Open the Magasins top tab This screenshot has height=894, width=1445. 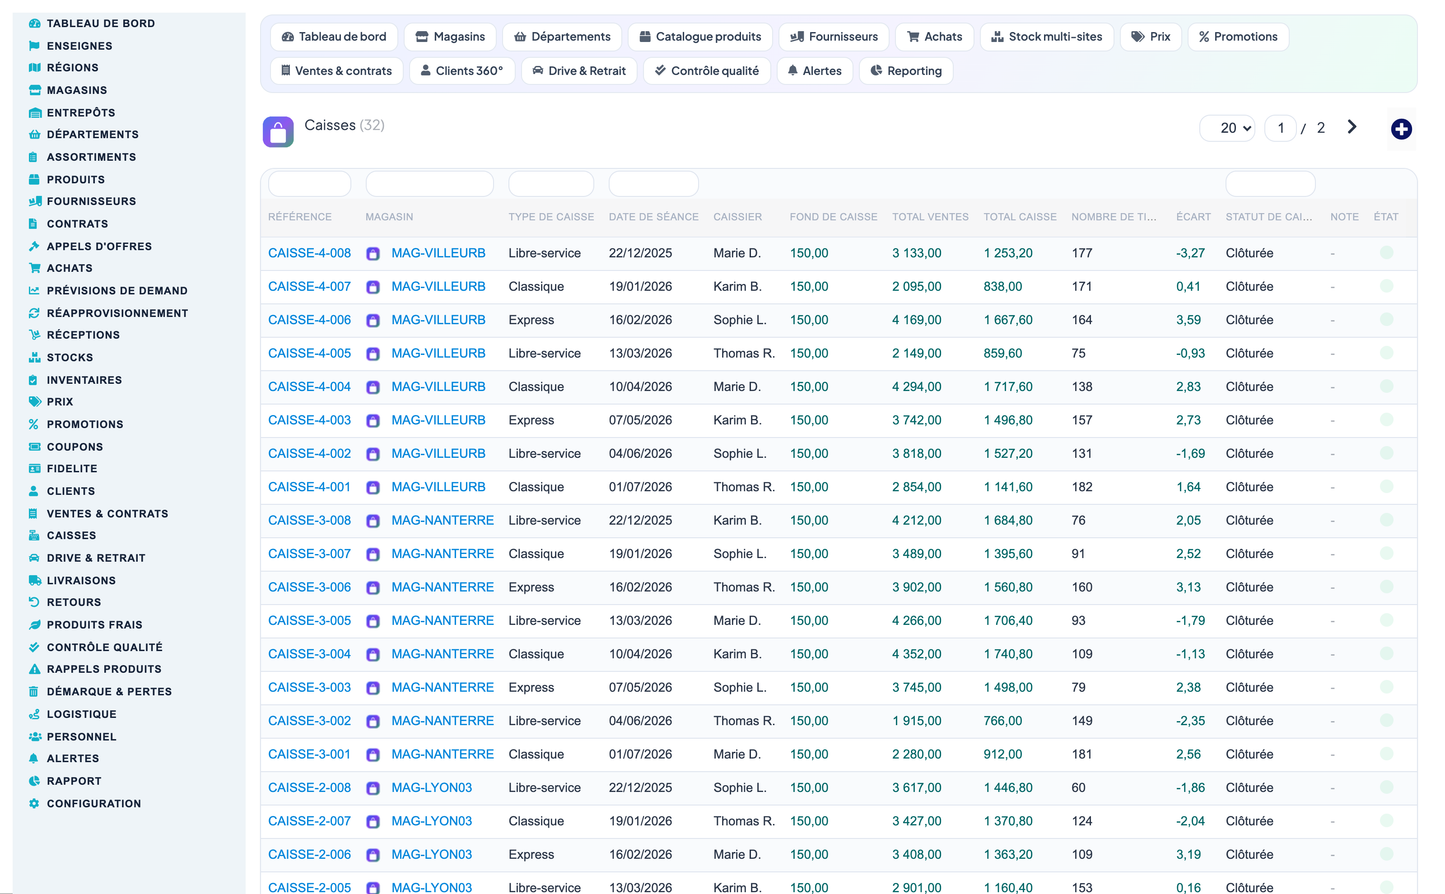pyautogui.click(x=450, y=37)
